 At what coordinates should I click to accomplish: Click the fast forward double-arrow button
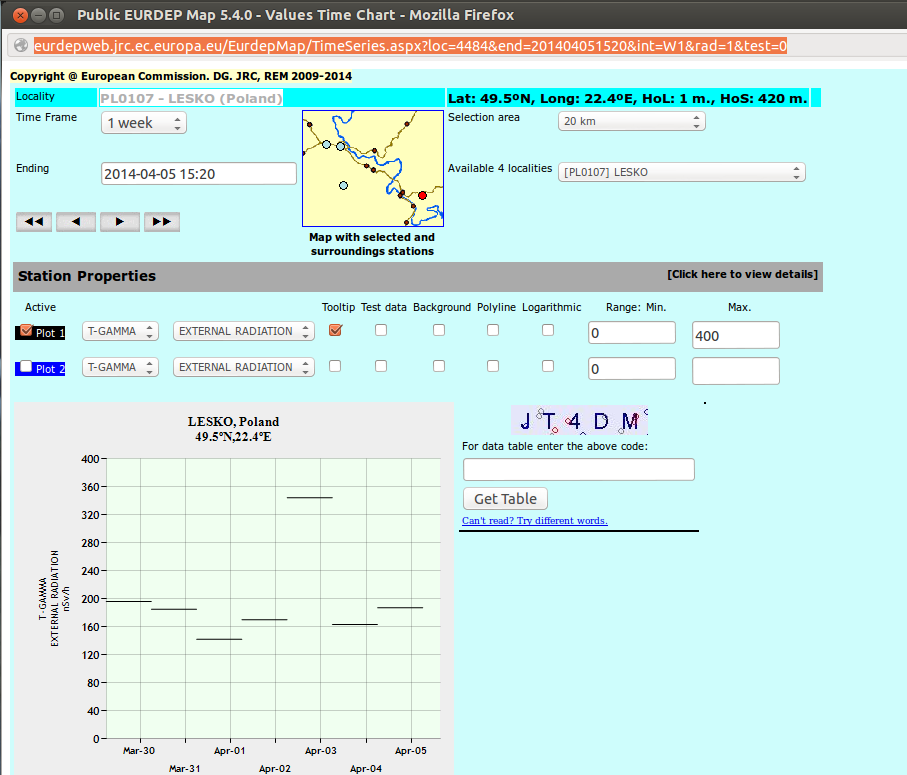(x=162, y=222)
